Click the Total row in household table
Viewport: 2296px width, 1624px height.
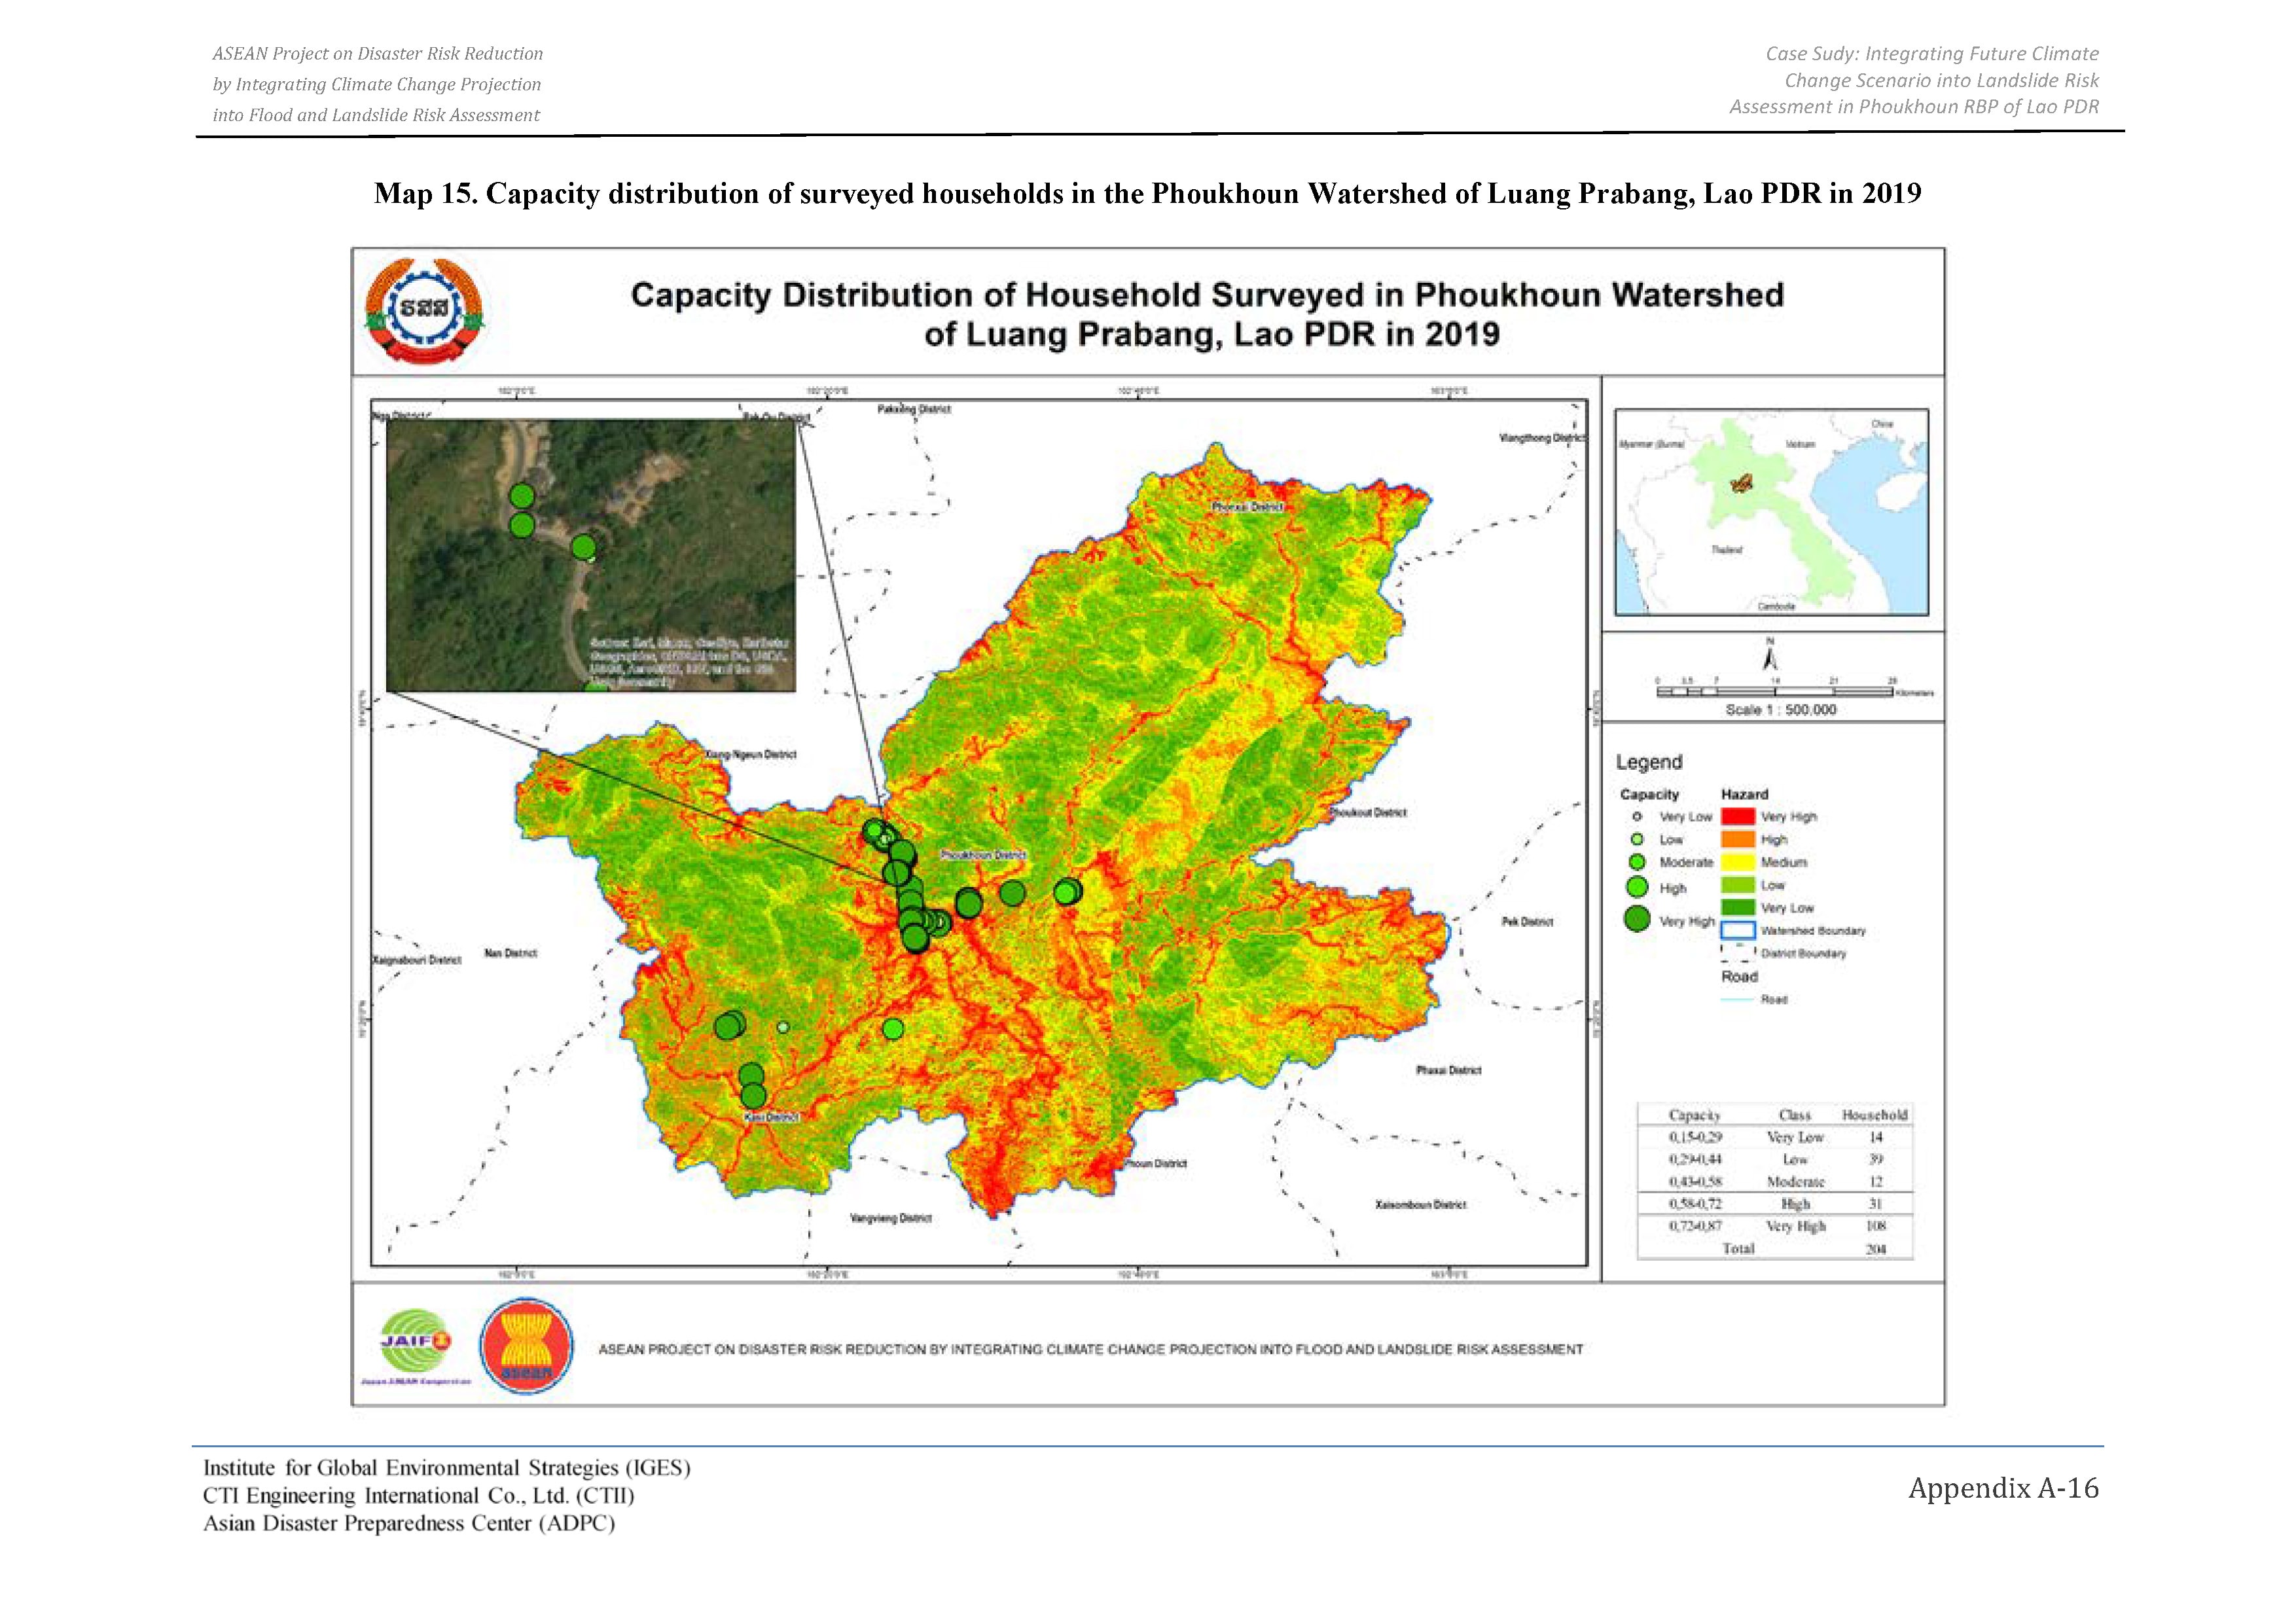(1775, 1249)
